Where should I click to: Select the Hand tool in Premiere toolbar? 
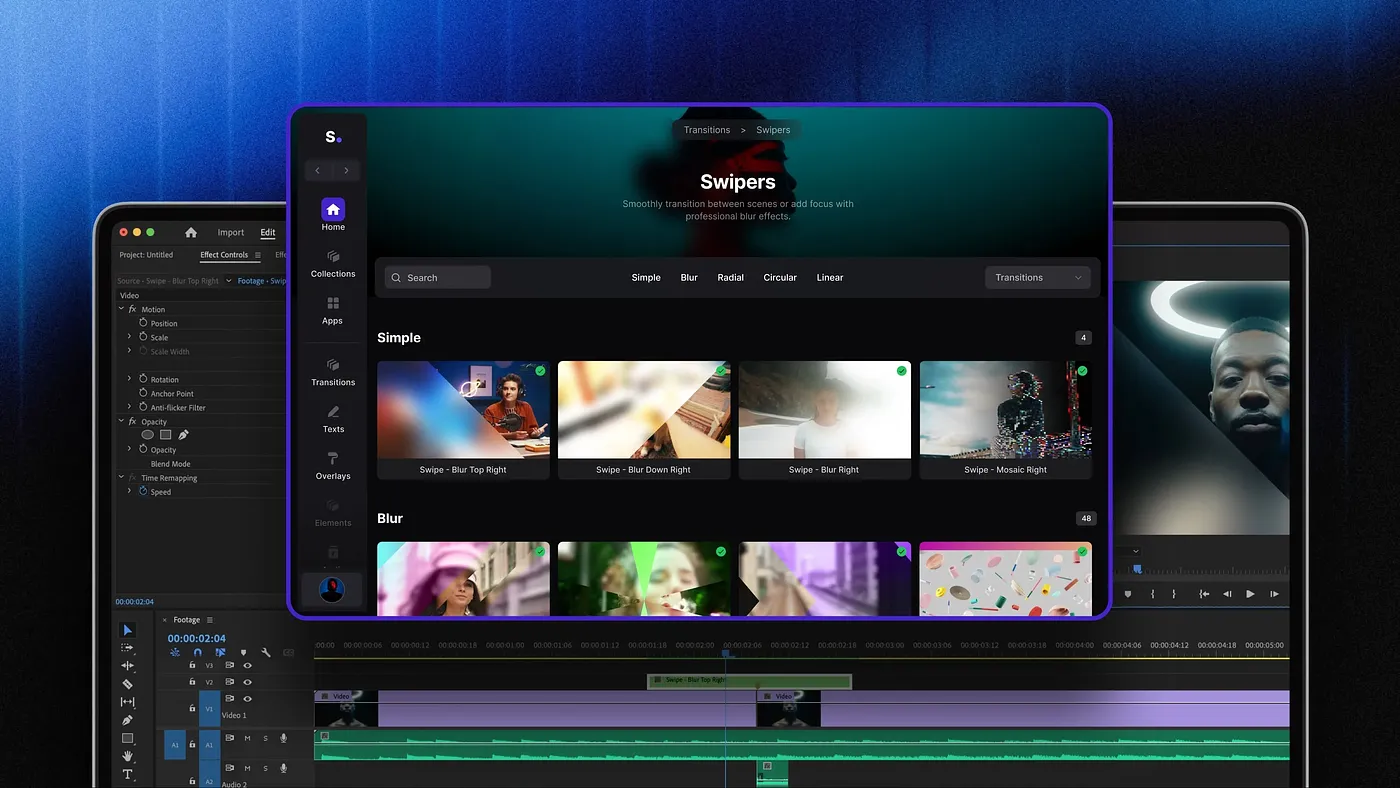point(127,757)
